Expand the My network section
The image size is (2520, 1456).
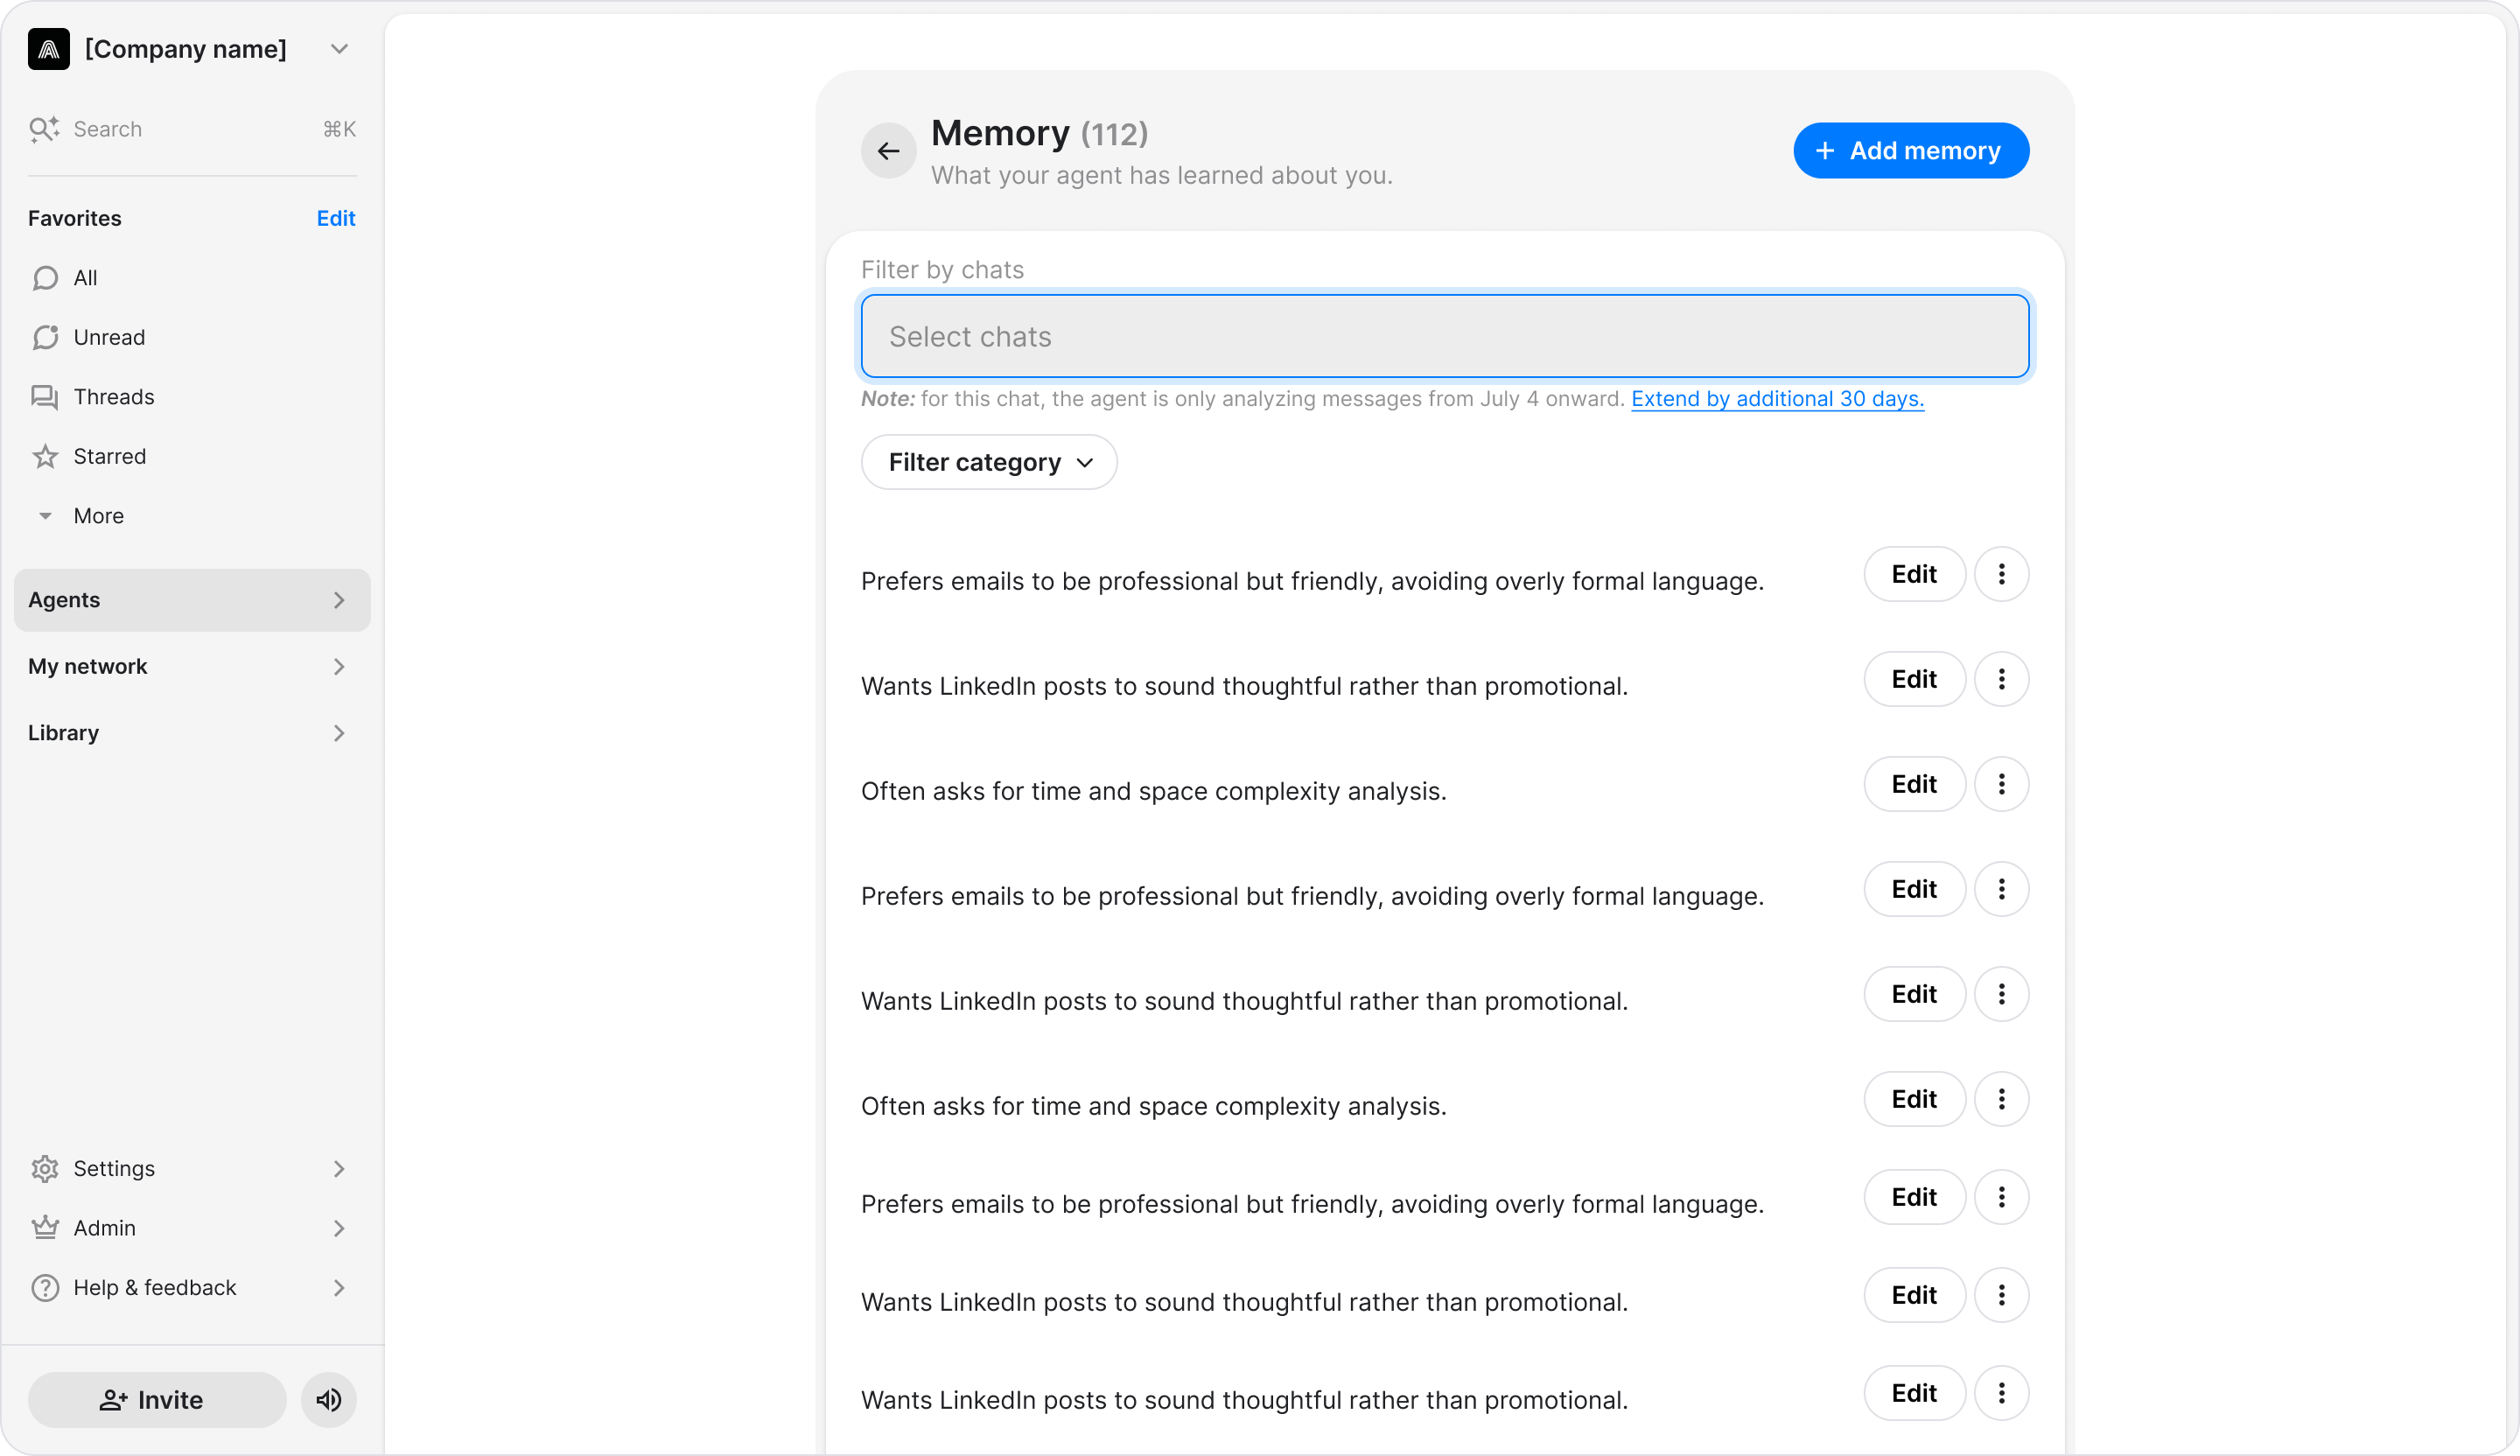[x=192, y=666]
